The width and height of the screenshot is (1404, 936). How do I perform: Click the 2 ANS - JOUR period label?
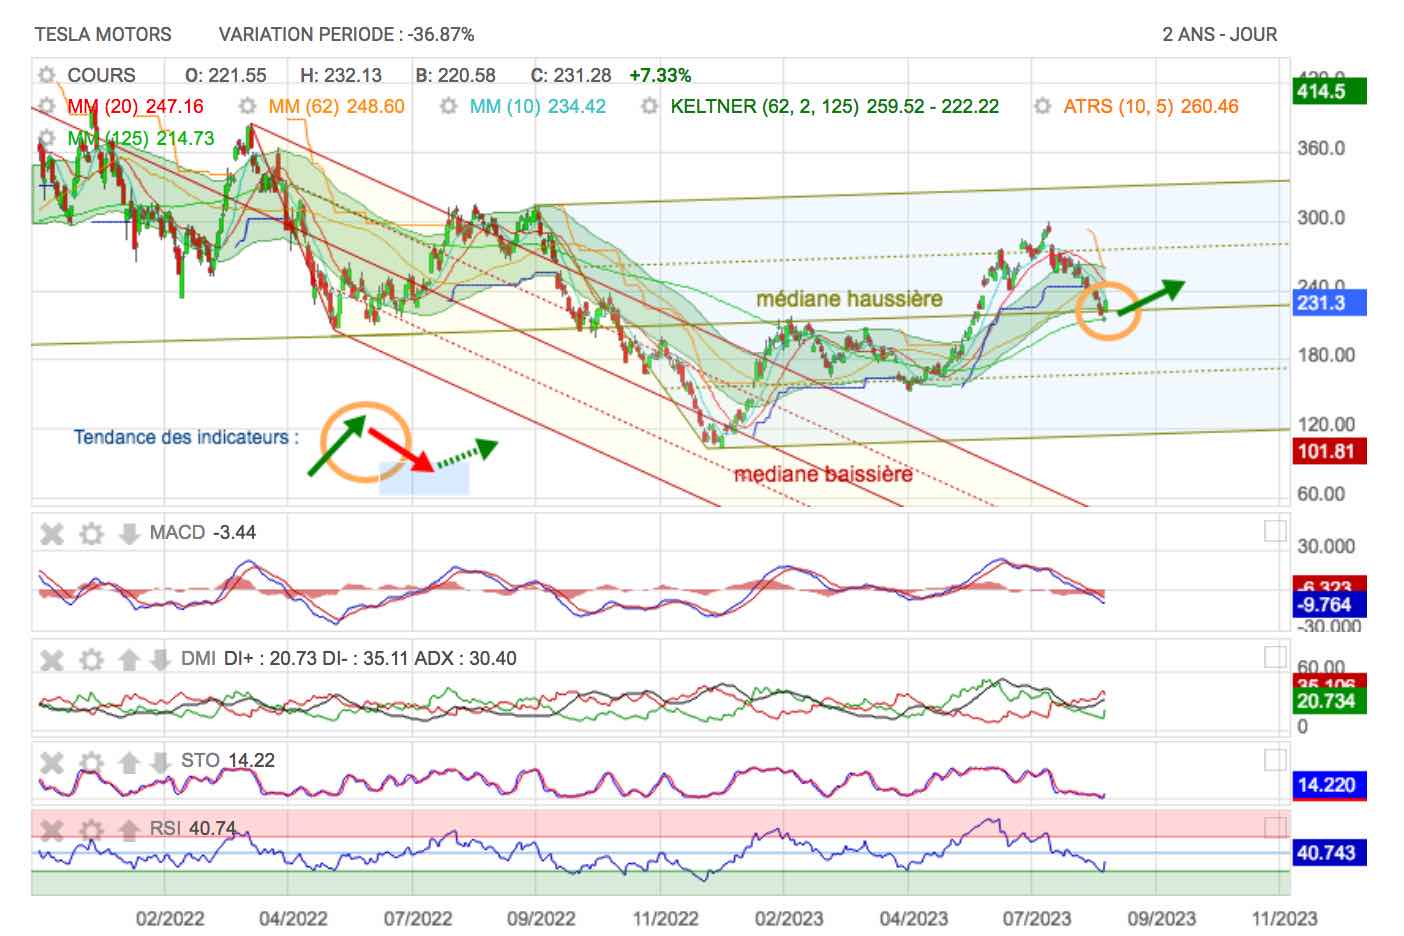pyautogui.click(x=1220, y=34)
